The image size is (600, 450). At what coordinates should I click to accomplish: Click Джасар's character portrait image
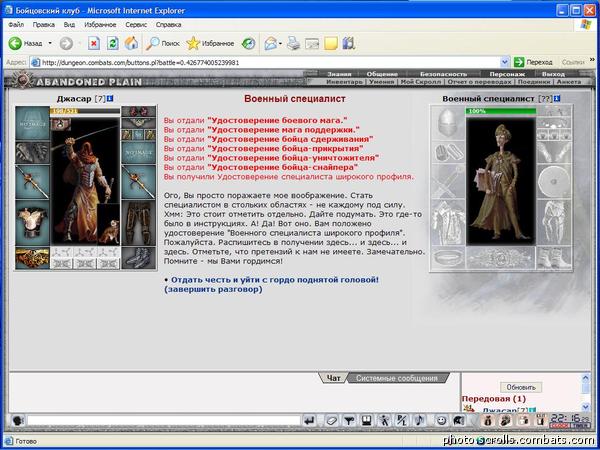click(85, 181)
